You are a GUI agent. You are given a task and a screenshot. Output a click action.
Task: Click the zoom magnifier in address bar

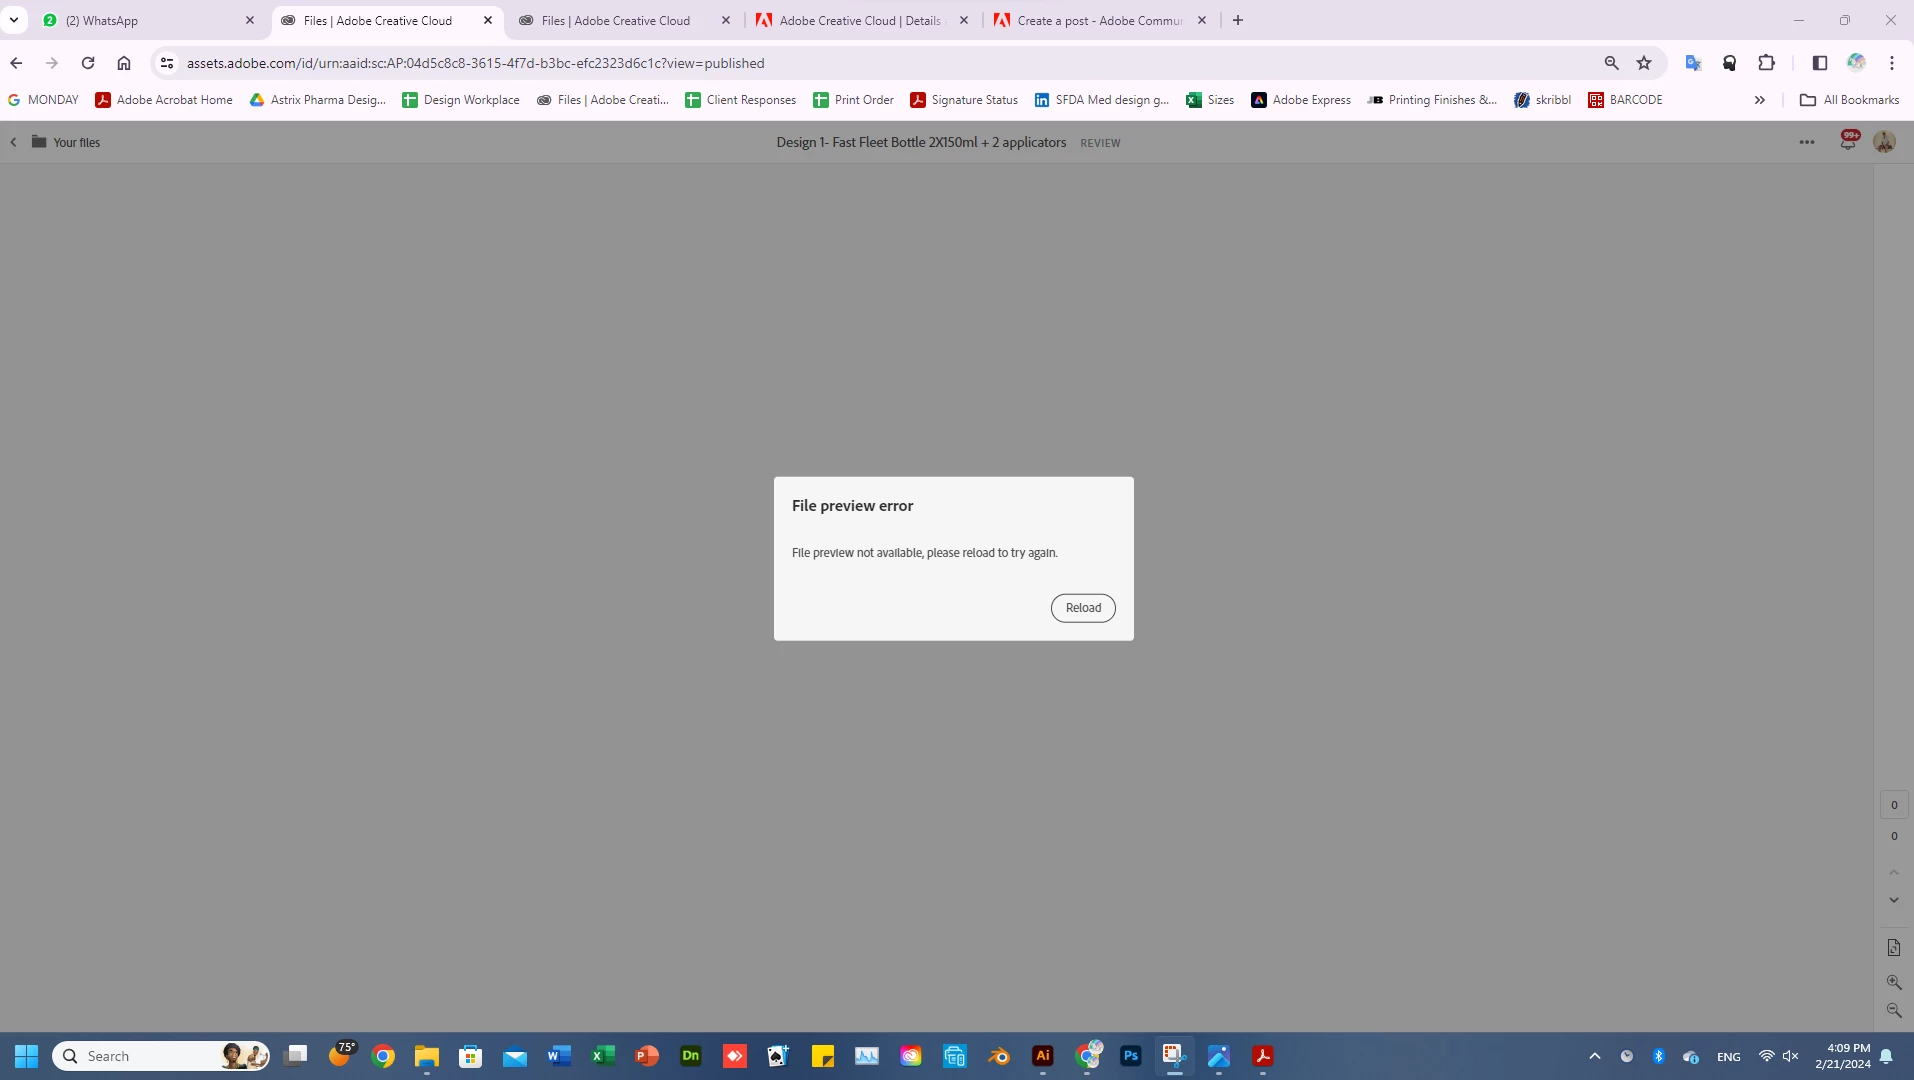[1611, 63]
